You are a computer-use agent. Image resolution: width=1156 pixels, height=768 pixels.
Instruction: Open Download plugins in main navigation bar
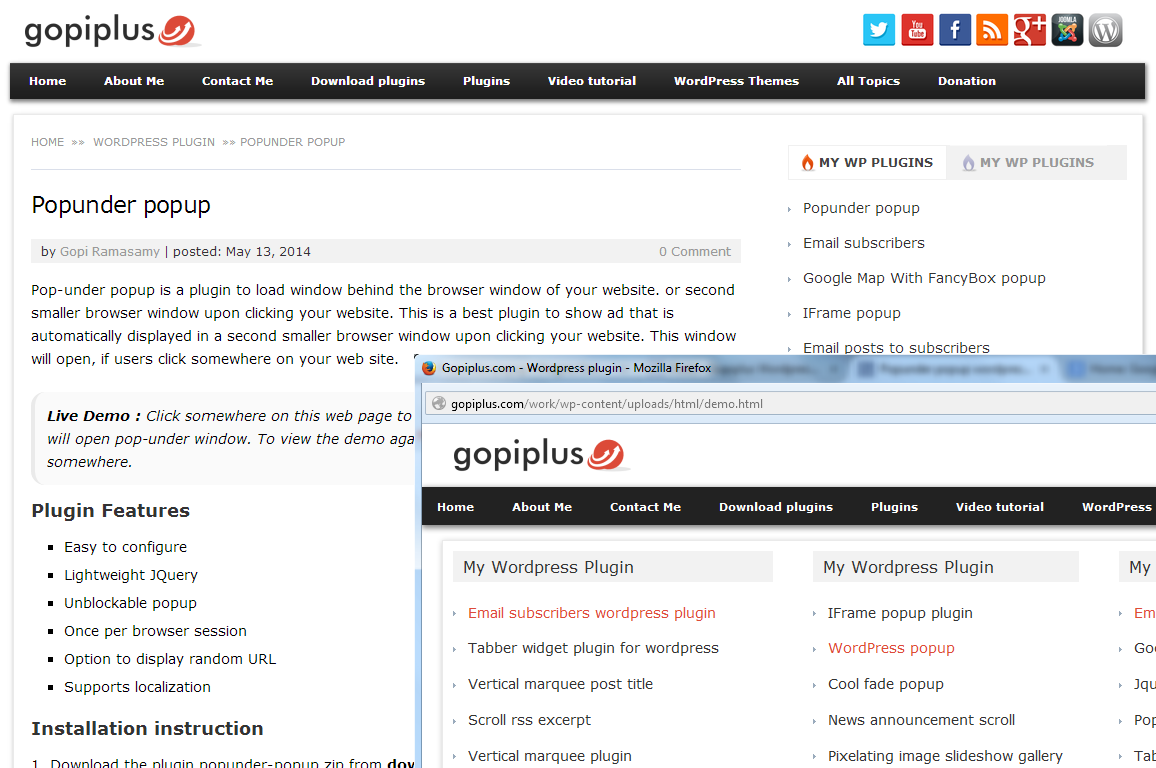click(368, 81)
